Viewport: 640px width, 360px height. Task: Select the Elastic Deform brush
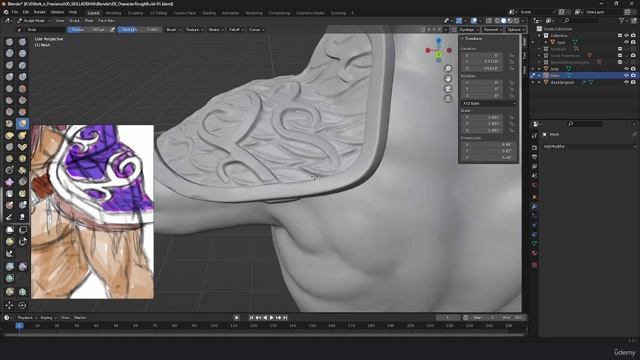pyautogui.click(x=9, y=135)
